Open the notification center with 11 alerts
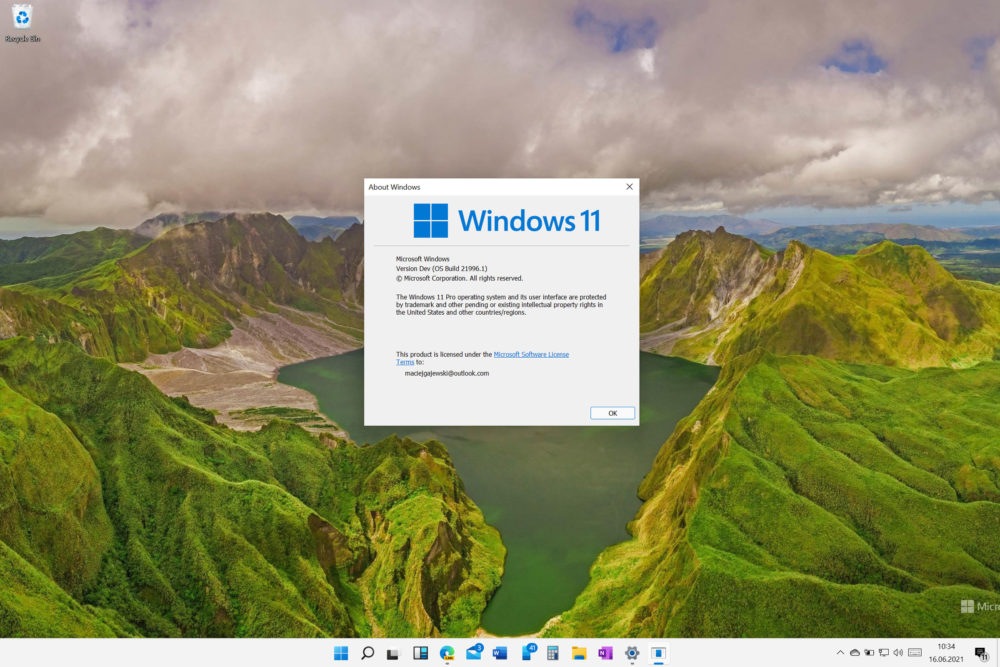1000x667 pixels. pos(982,653)
